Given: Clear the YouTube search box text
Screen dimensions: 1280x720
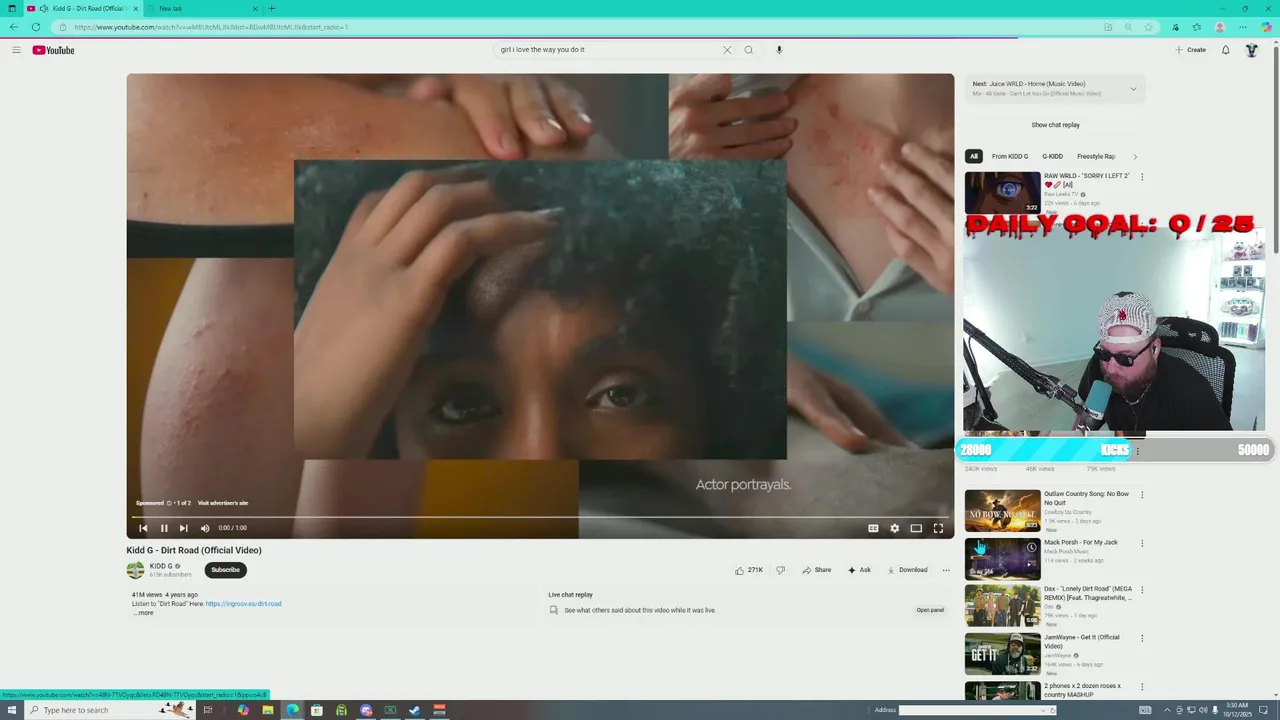Looking at the screenshot, I should (727, 50).
